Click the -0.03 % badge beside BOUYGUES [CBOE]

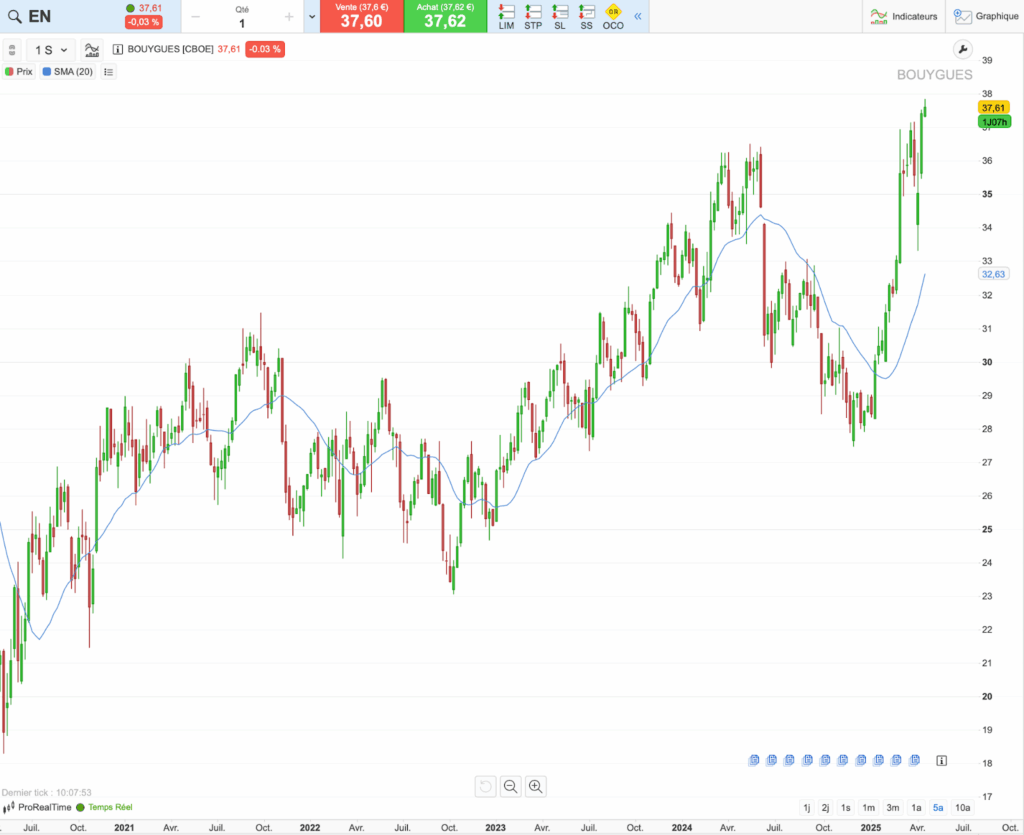265,50
